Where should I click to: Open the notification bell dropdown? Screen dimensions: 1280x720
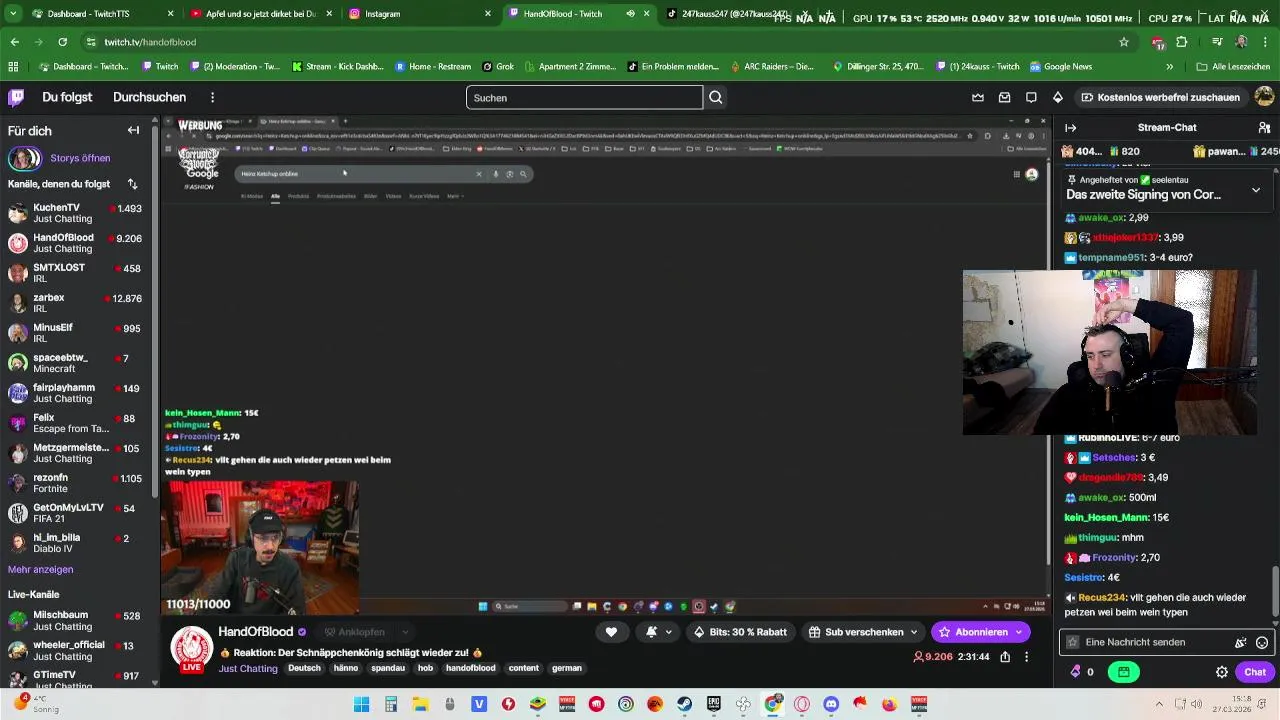[x=657, y=632]
